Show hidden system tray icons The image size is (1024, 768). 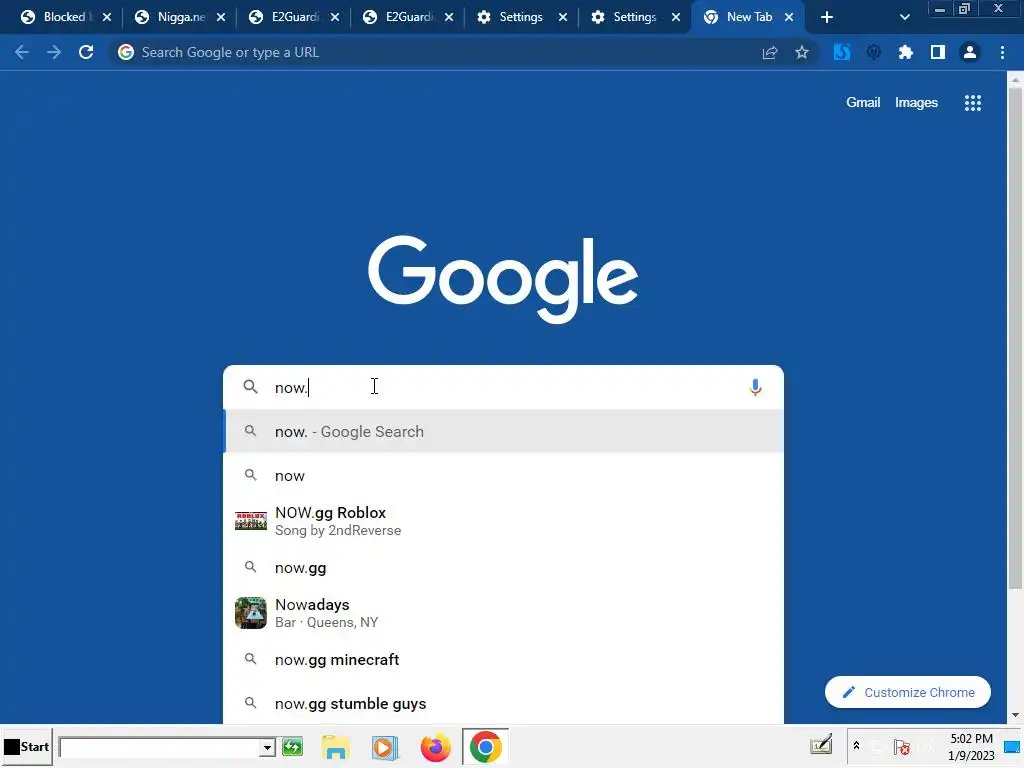coord(856,746)
